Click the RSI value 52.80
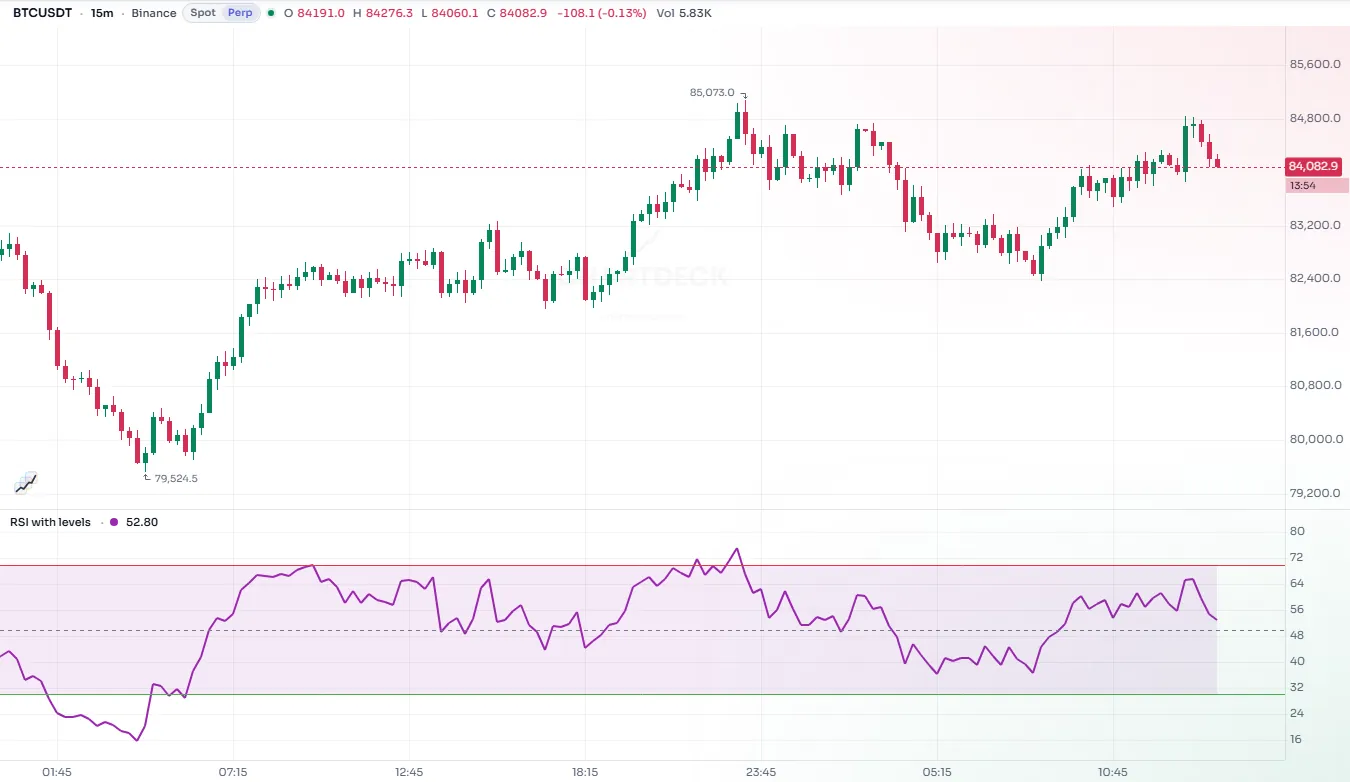The image size is (1350, 782). point(142,522)
